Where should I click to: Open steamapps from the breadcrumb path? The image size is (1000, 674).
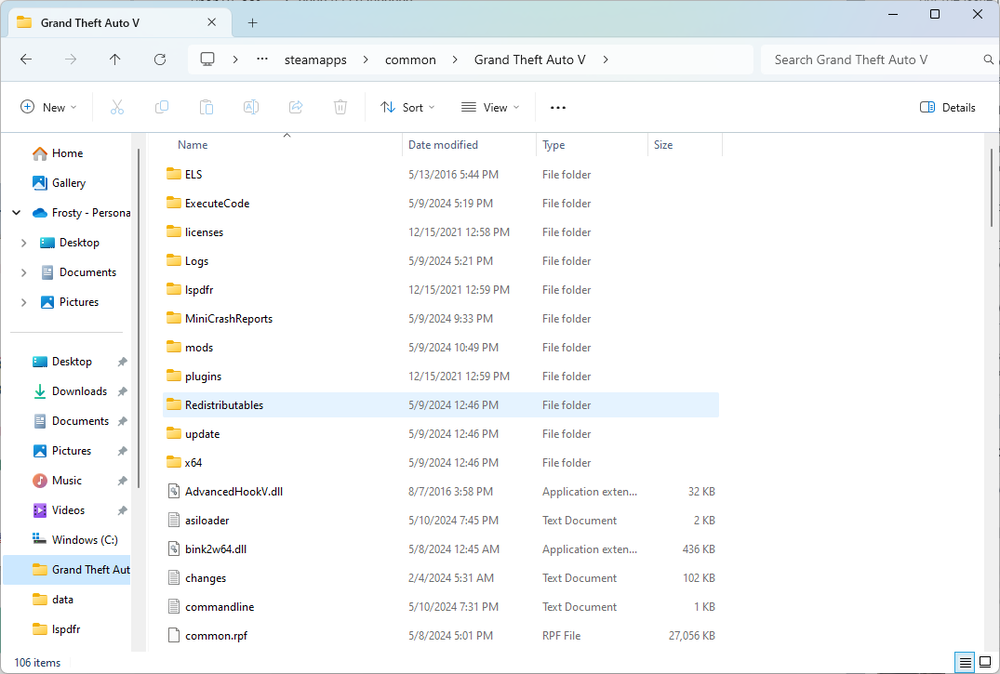[315, 59]
